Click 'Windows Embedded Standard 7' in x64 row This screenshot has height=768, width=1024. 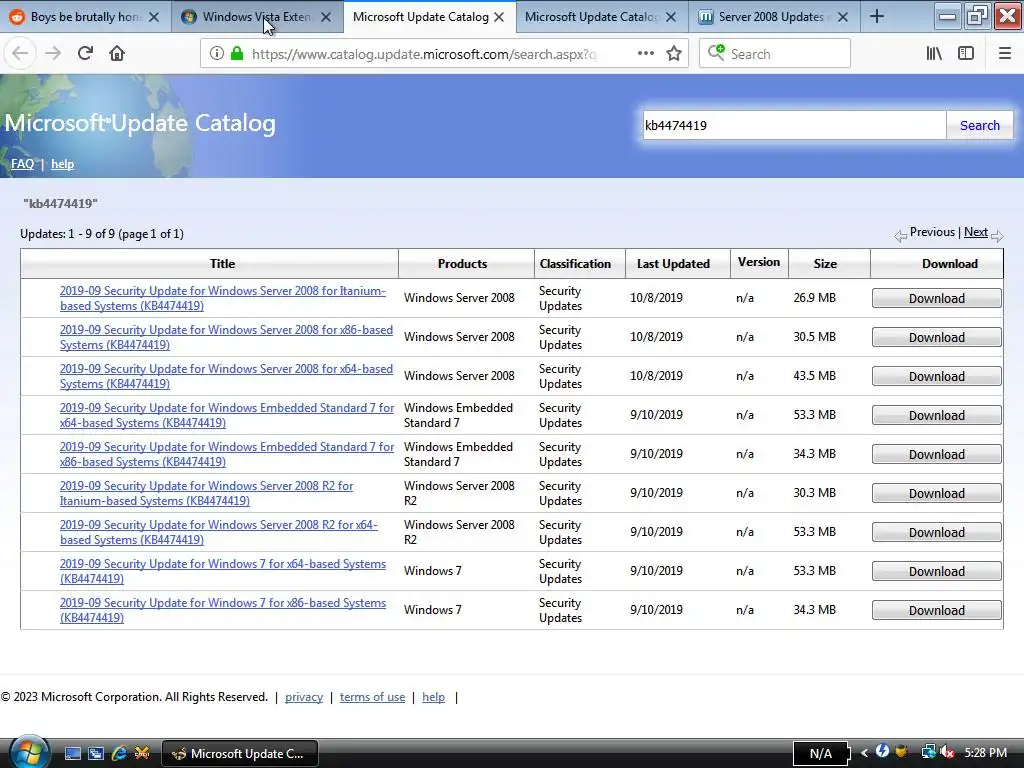coord(458,415)
